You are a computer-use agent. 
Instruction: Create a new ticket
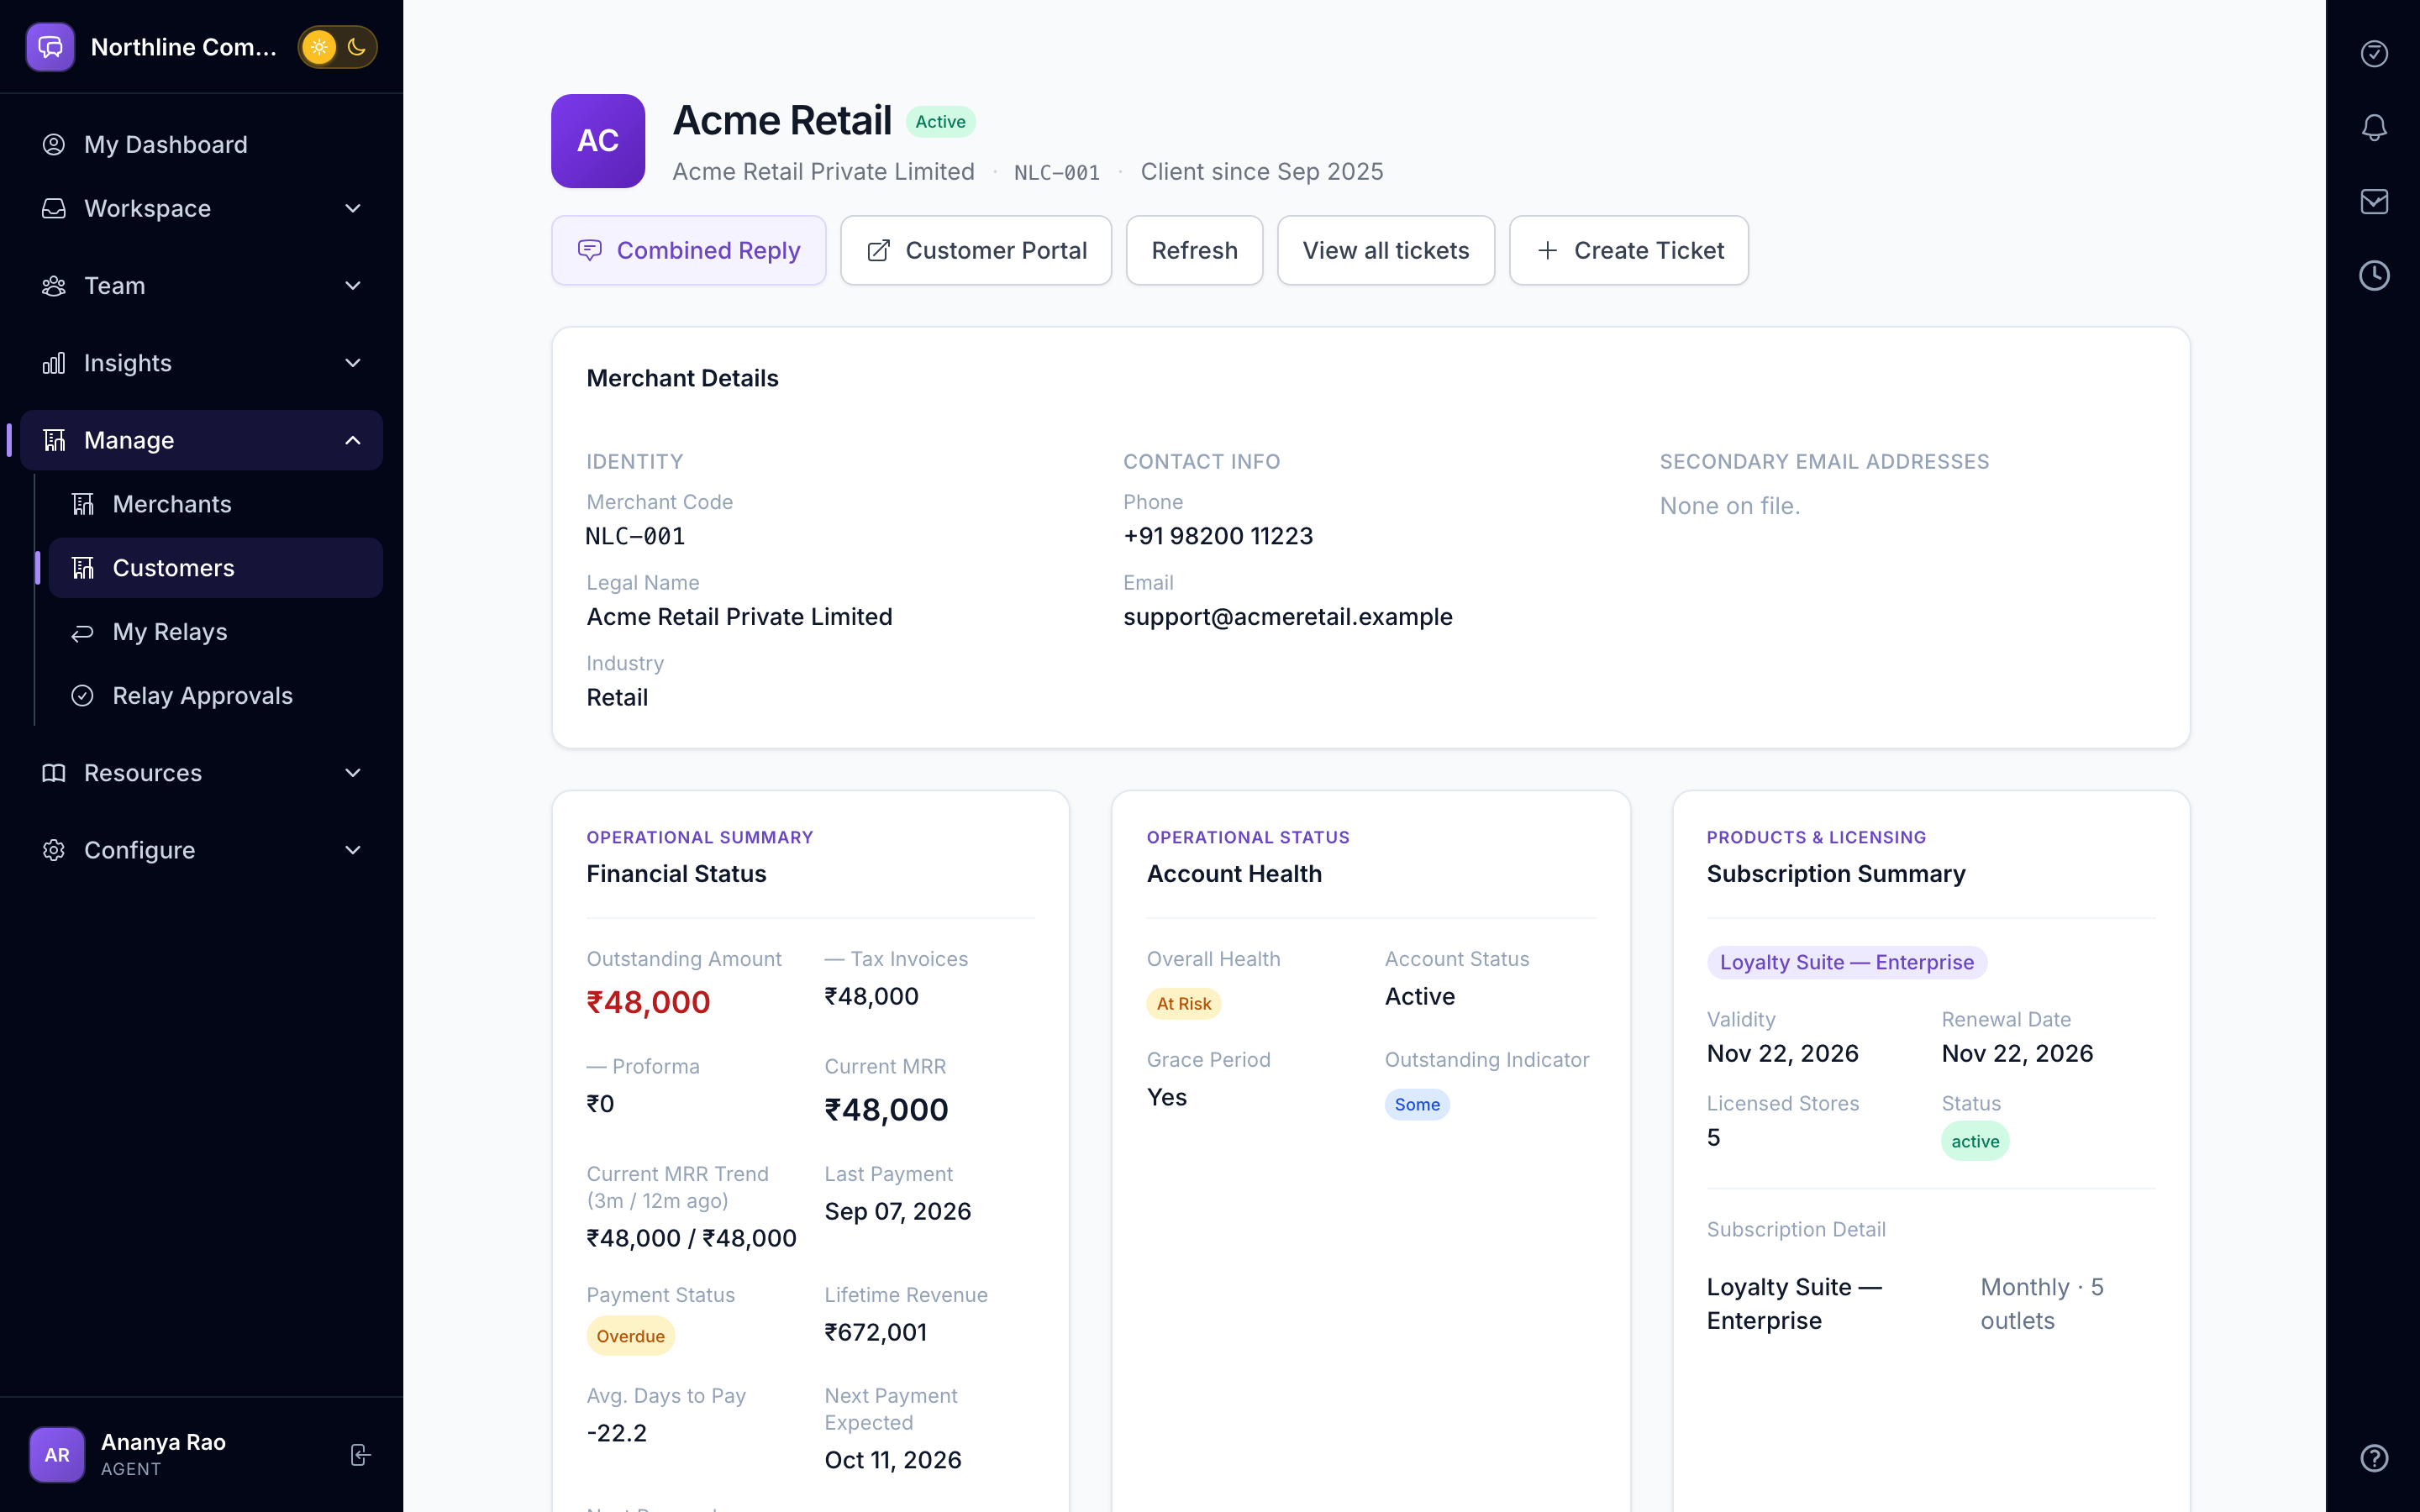coord(1629,250)
